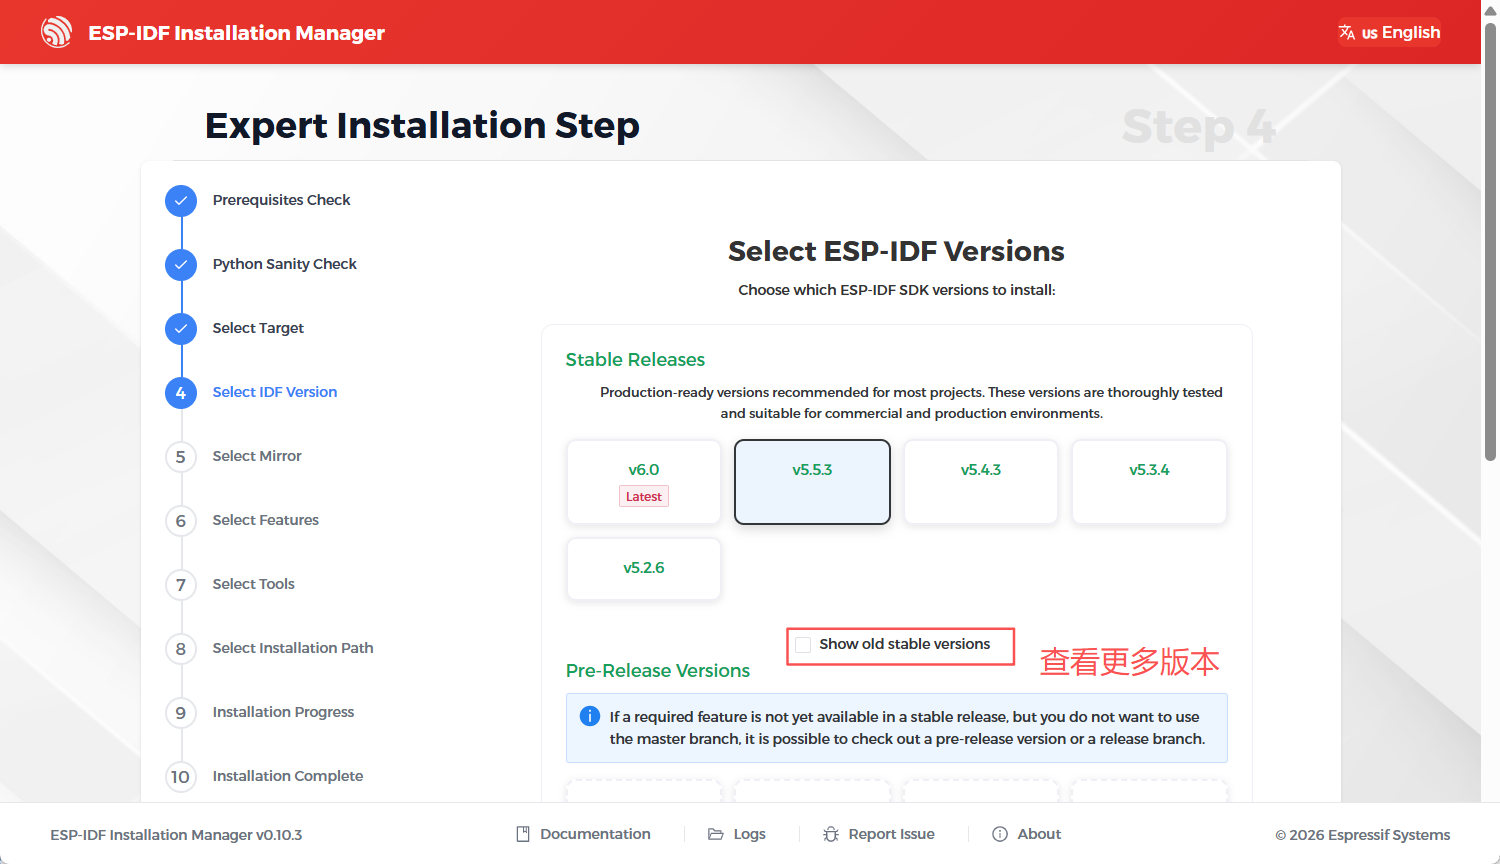Click the "Pre-Release Versions" heading
The width and height of the screenshot is (1500, 864).
(x=658, y=671)
